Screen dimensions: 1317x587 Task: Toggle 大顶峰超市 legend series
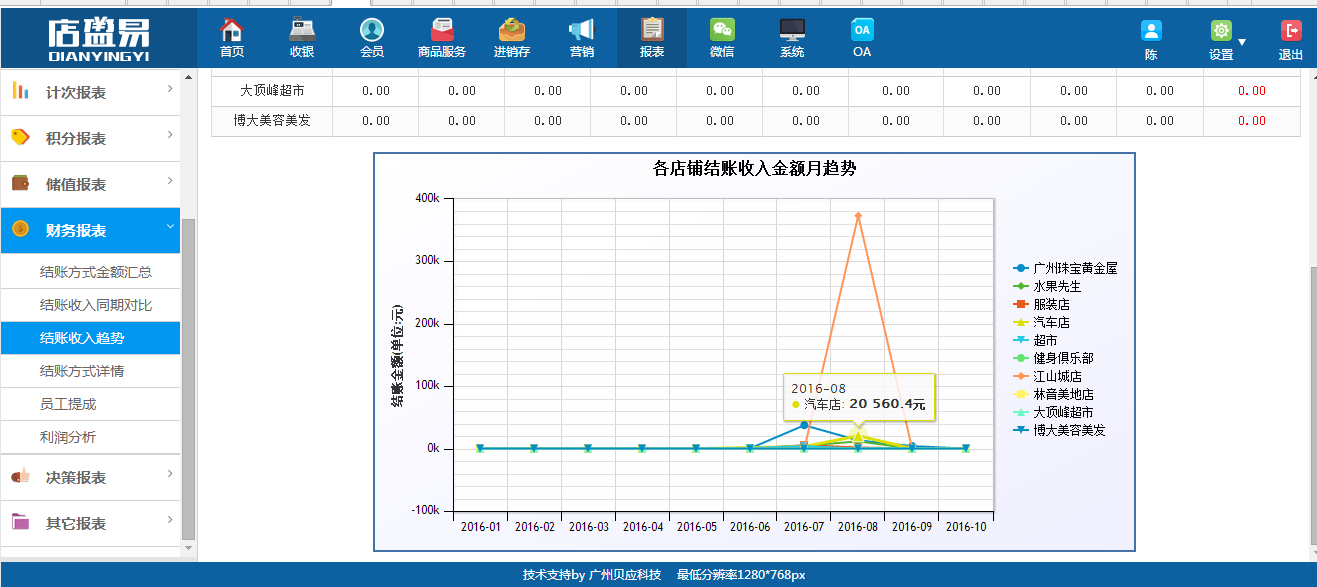click(1053, 412)
